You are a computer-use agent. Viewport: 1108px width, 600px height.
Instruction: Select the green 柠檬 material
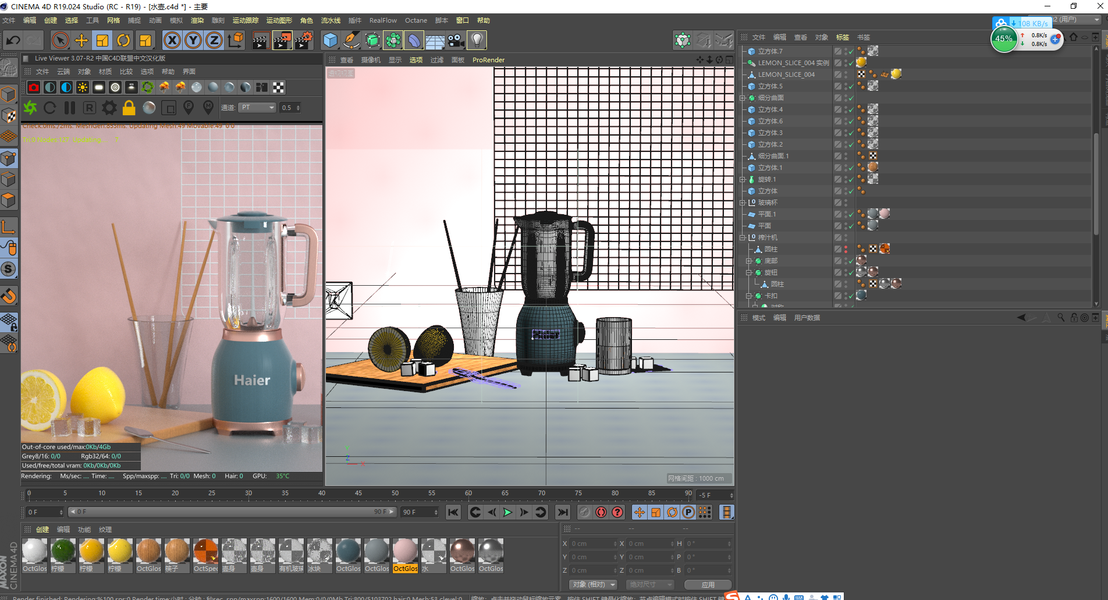coord(63,554)
